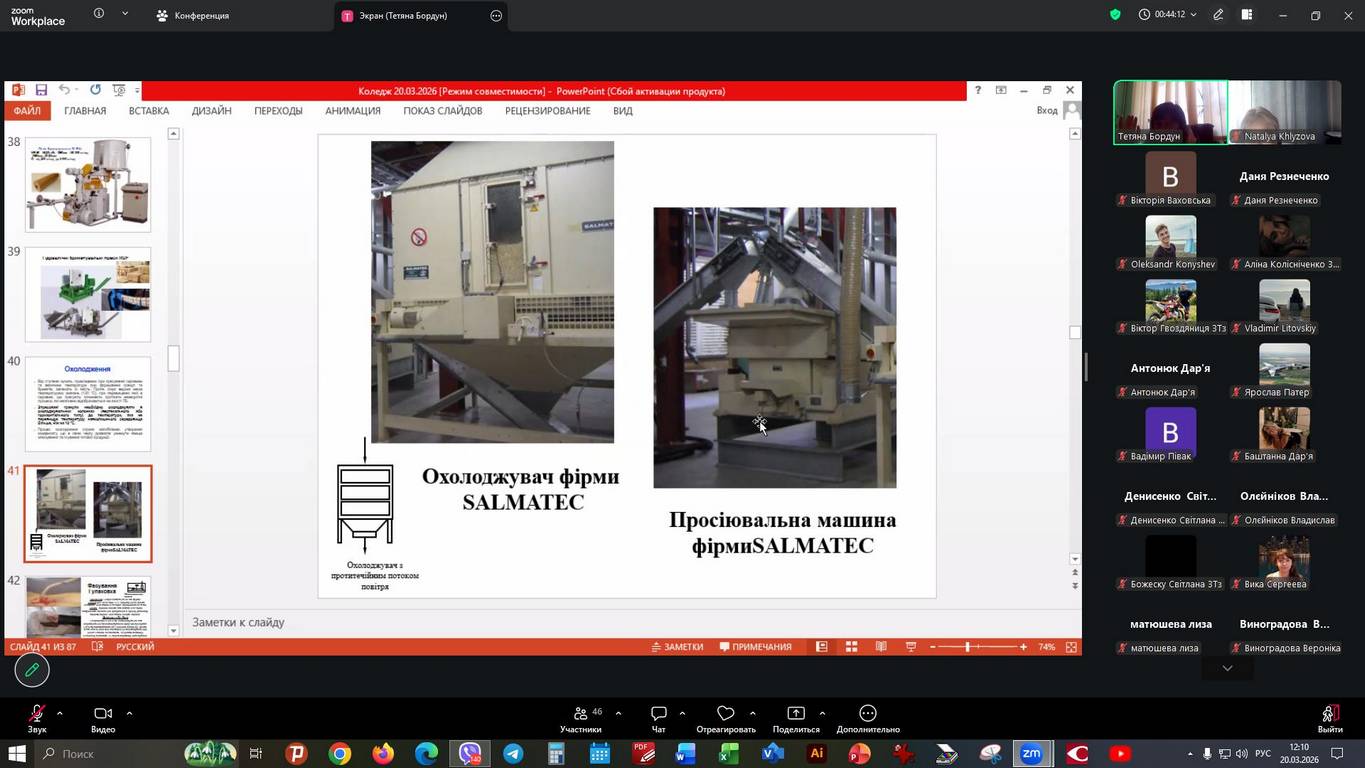The height and width of the screenshot is (768, 1365).
Task: Select slide 40 thumbnail Охолодження
Action: [88, 404]
